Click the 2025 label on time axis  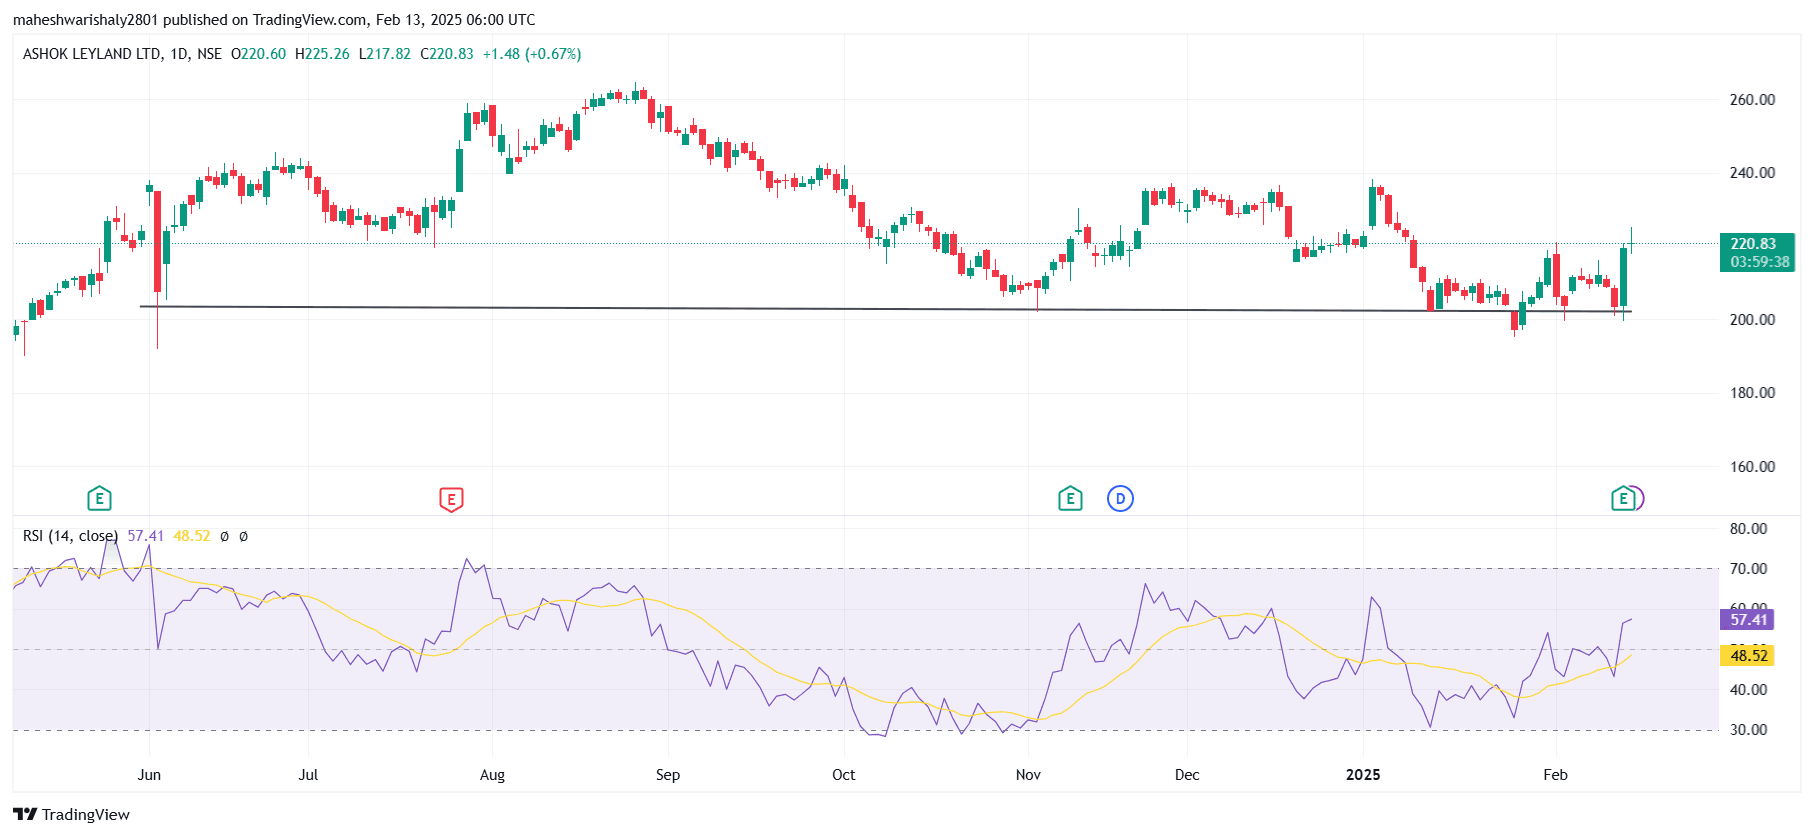1363,775
